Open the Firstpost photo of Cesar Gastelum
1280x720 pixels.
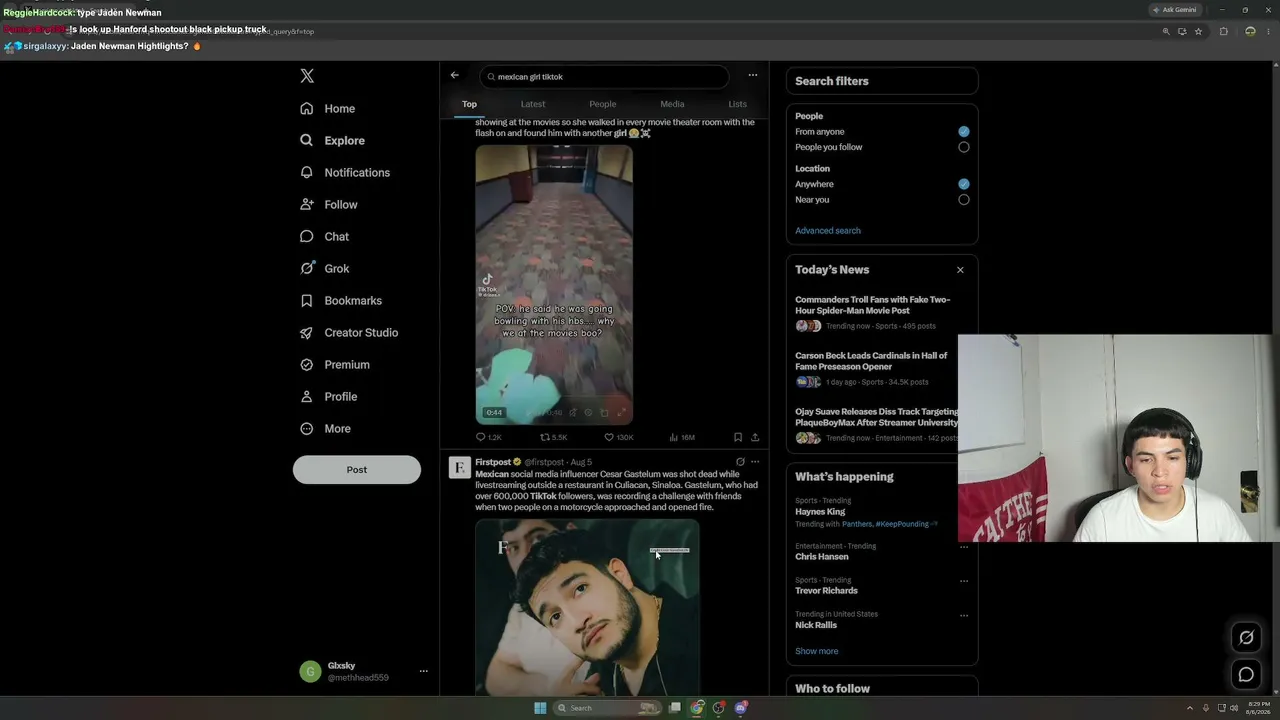click(587, 607)
